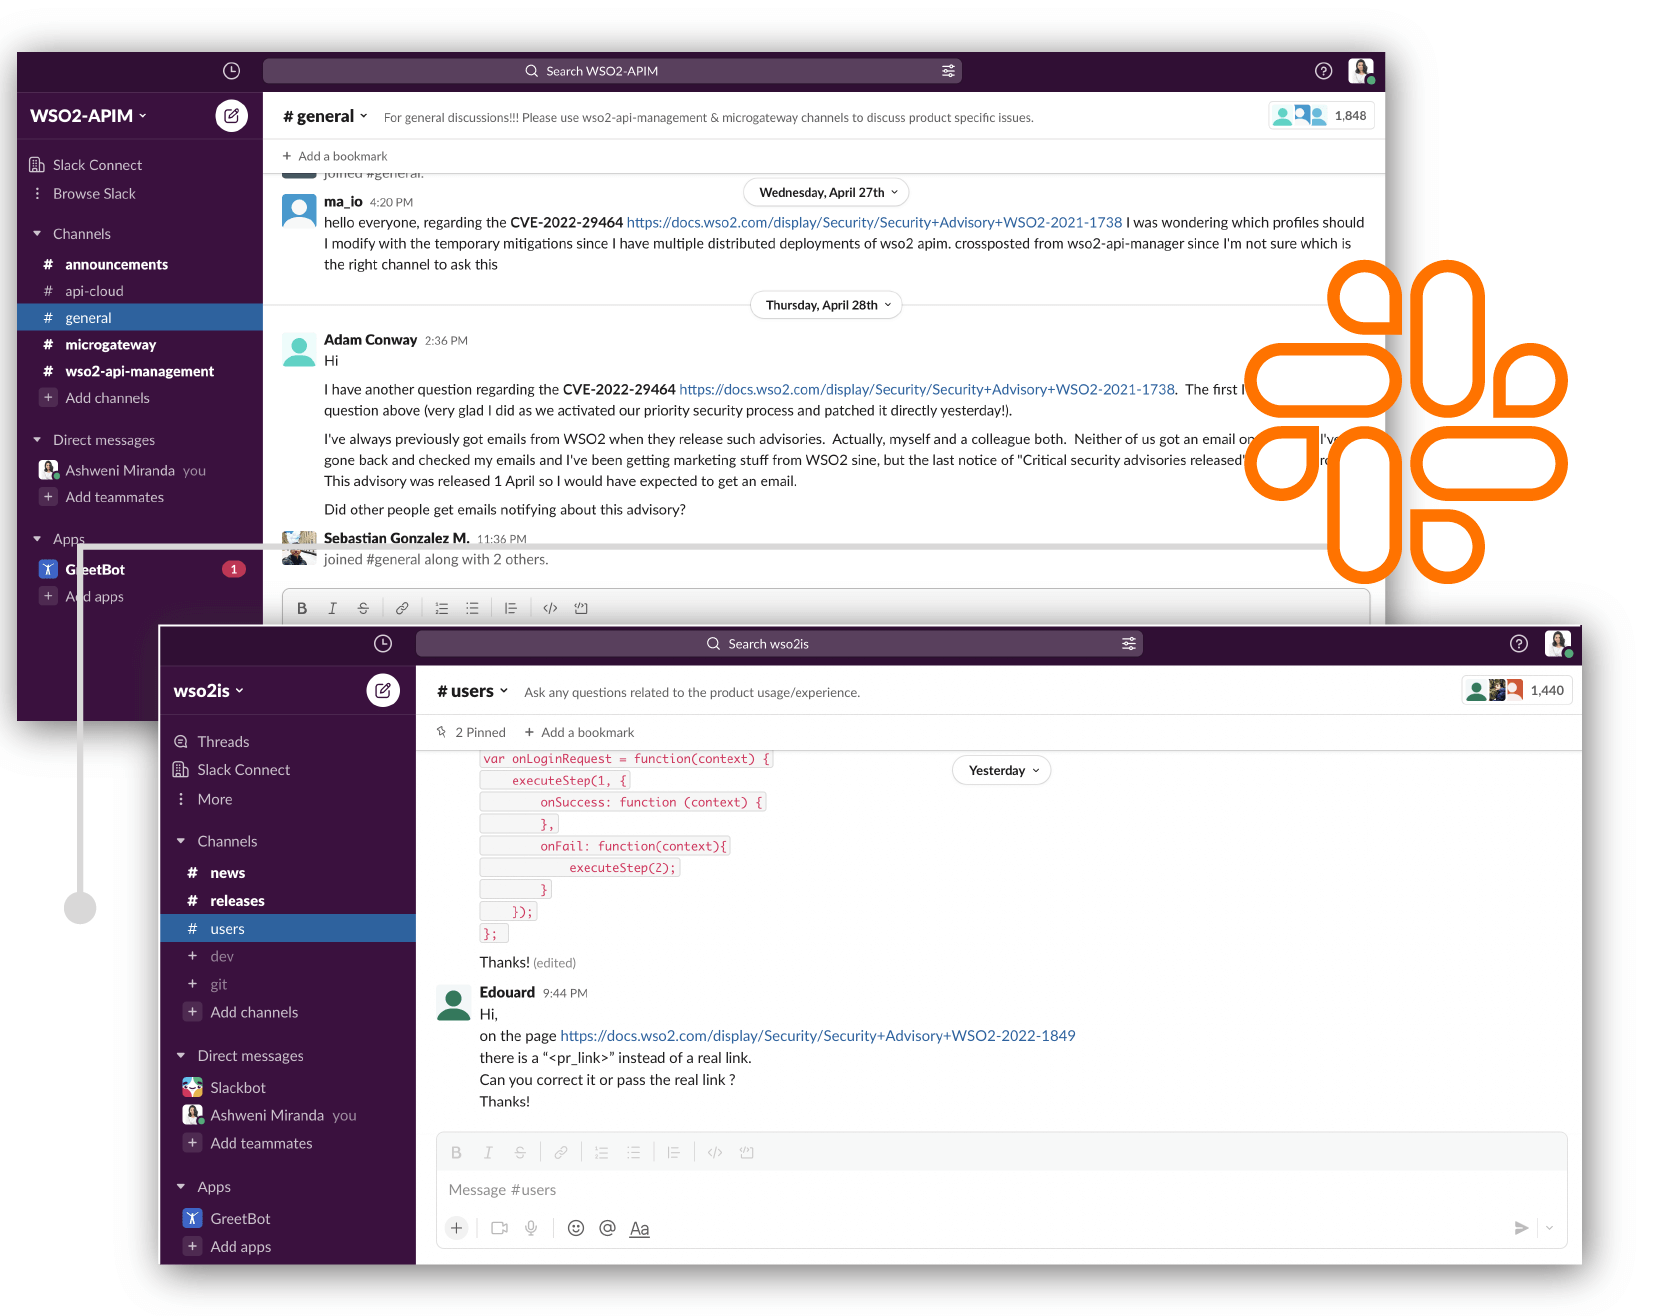Image resolution: width=1667 pixels, height=1316 pixels.
Task: Click plus attach button in #users composer
Action: [456, 1228]
